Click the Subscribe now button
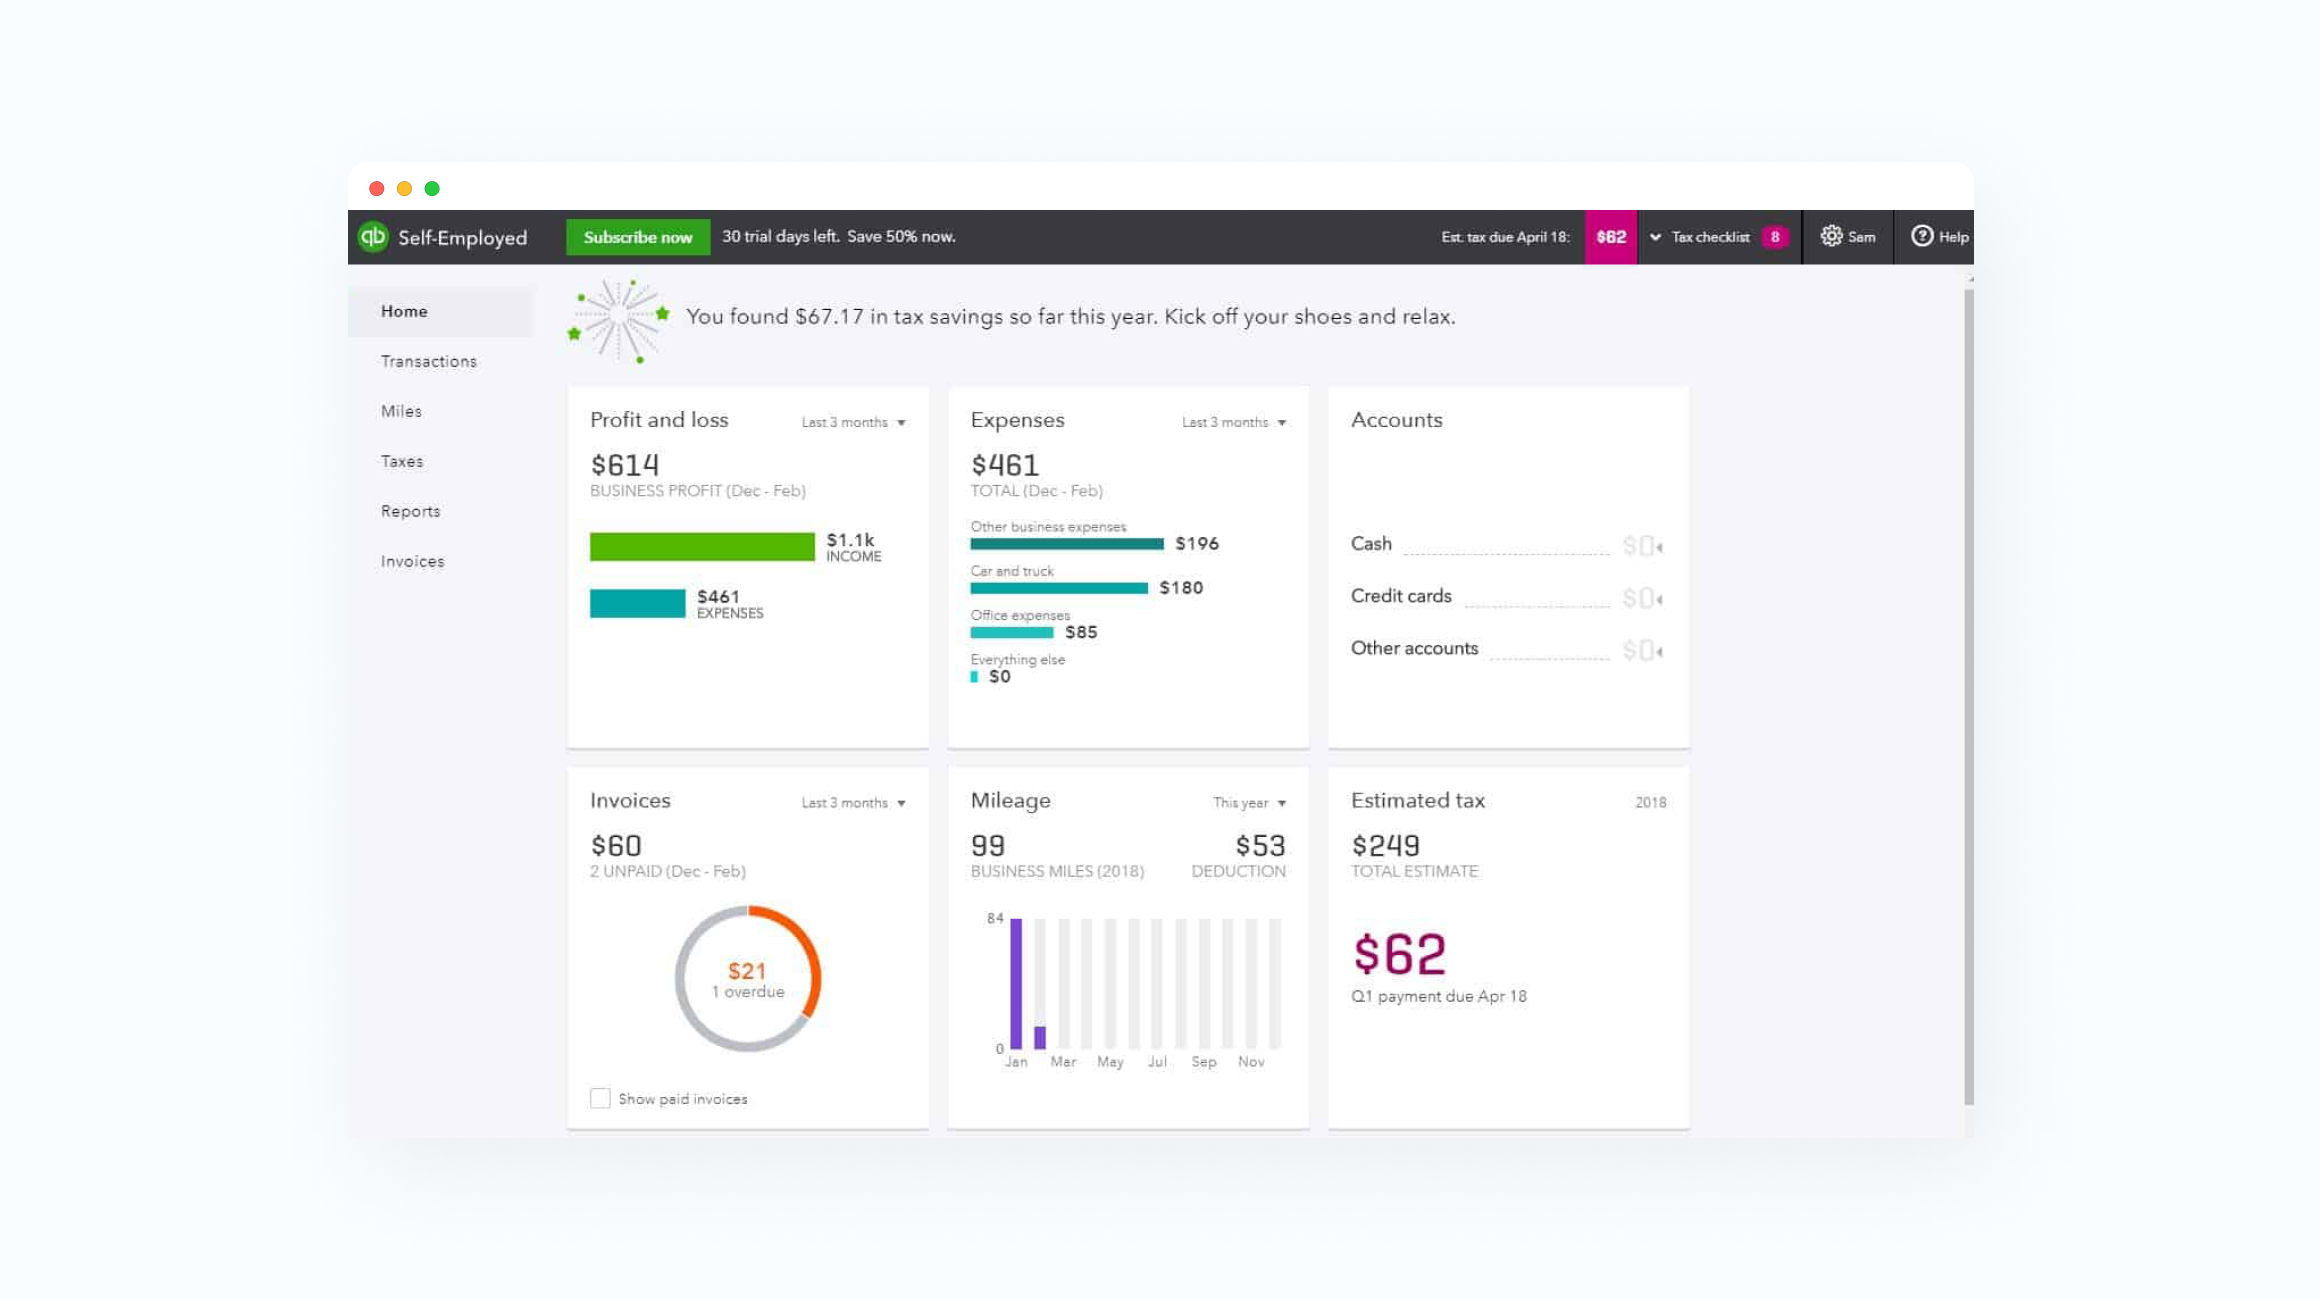This screenshot has width=2320, height=1300. pyautogui.click(x=638, y=237)
